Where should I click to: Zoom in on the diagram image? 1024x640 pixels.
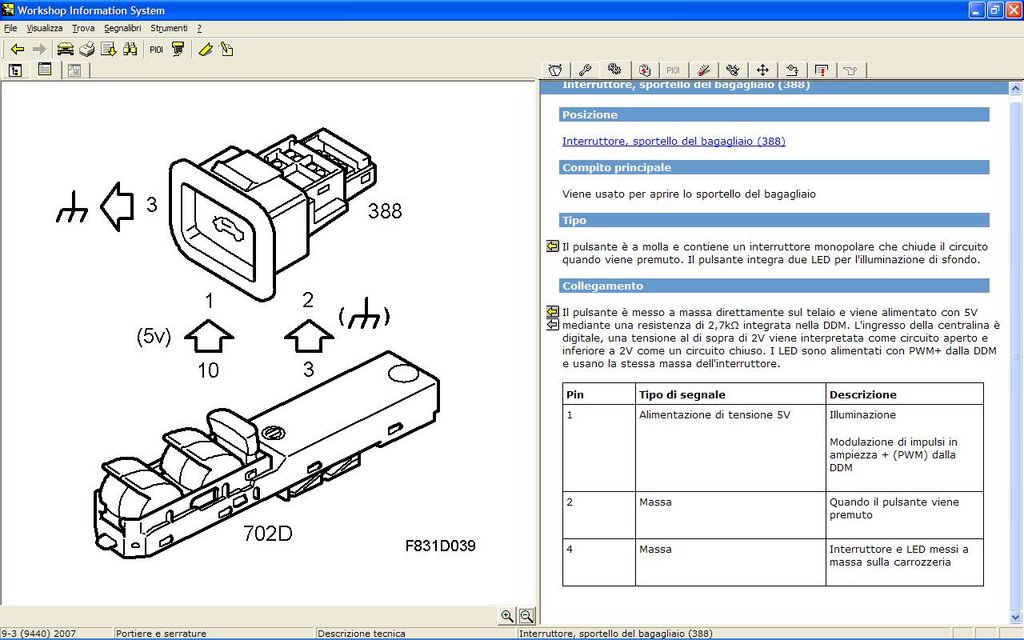pos(507,615)
